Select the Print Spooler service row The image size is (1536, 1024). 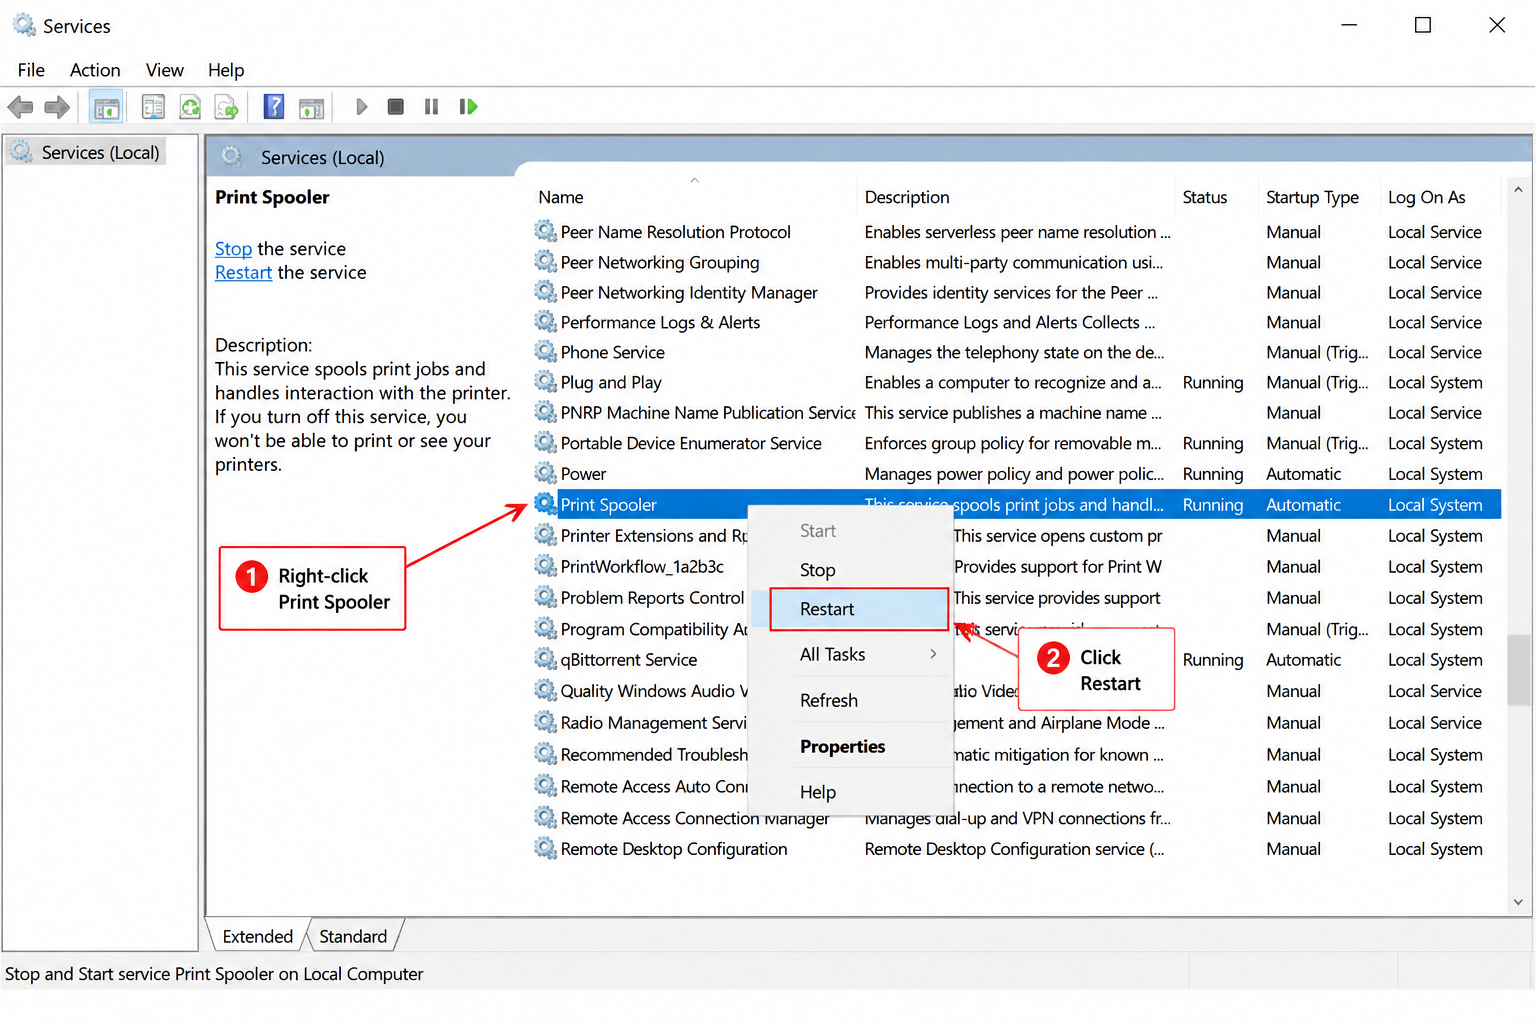pos(1016,504)
